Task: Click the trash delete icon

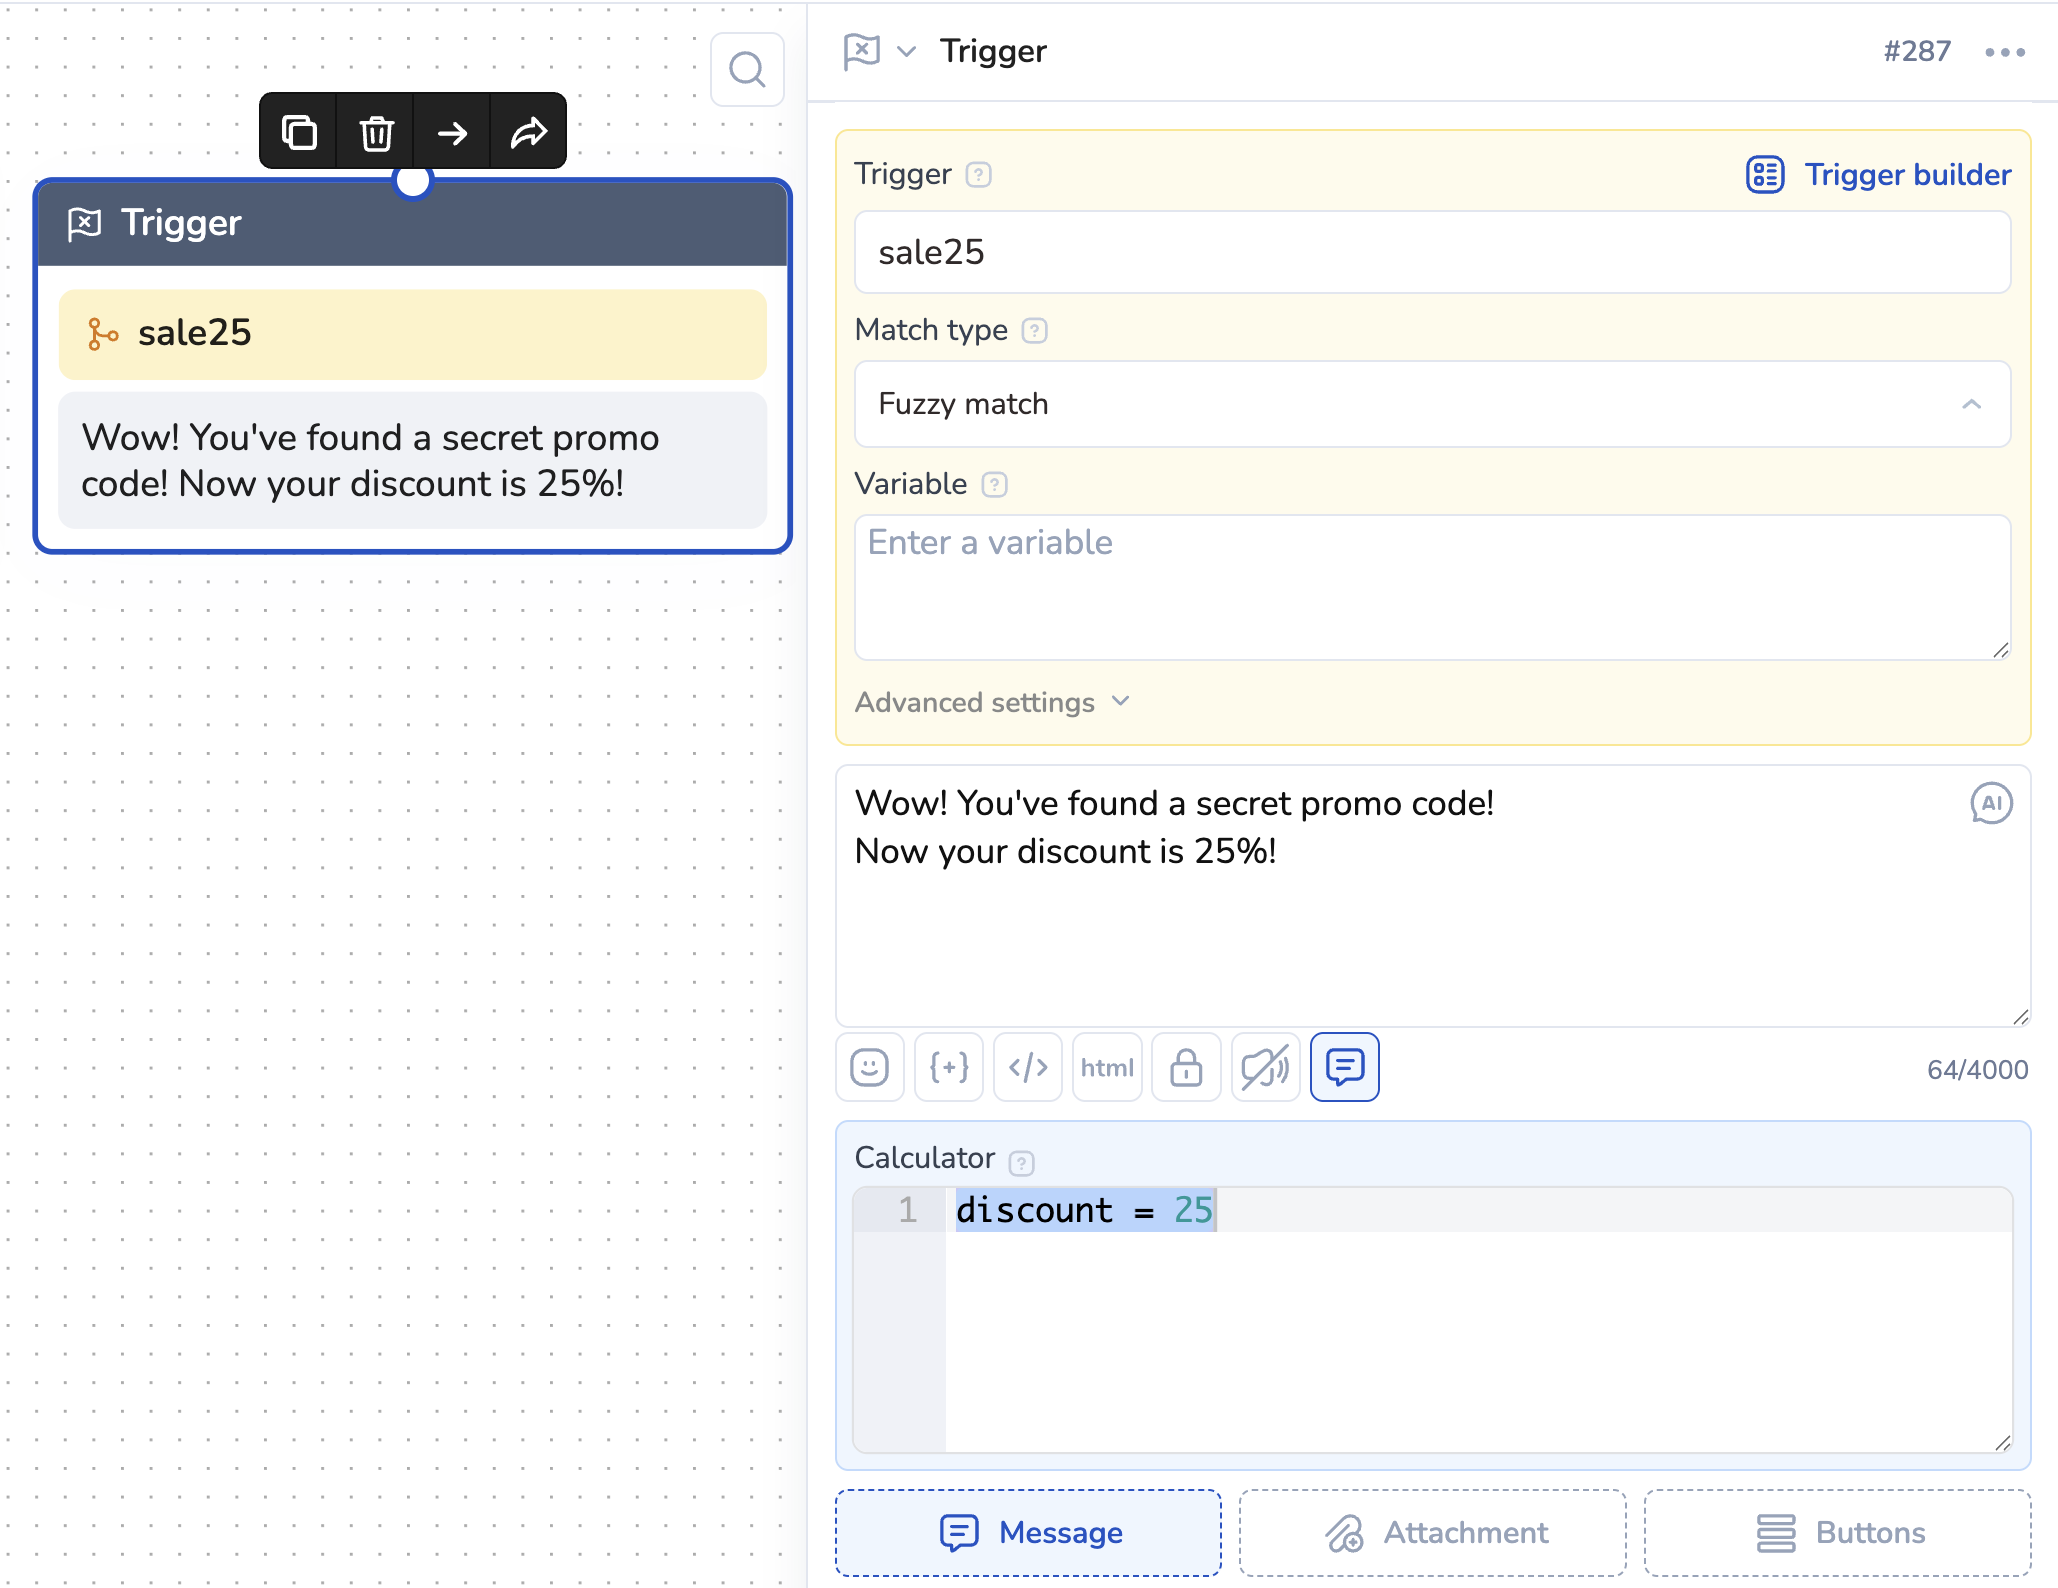Action: (376, 132)
